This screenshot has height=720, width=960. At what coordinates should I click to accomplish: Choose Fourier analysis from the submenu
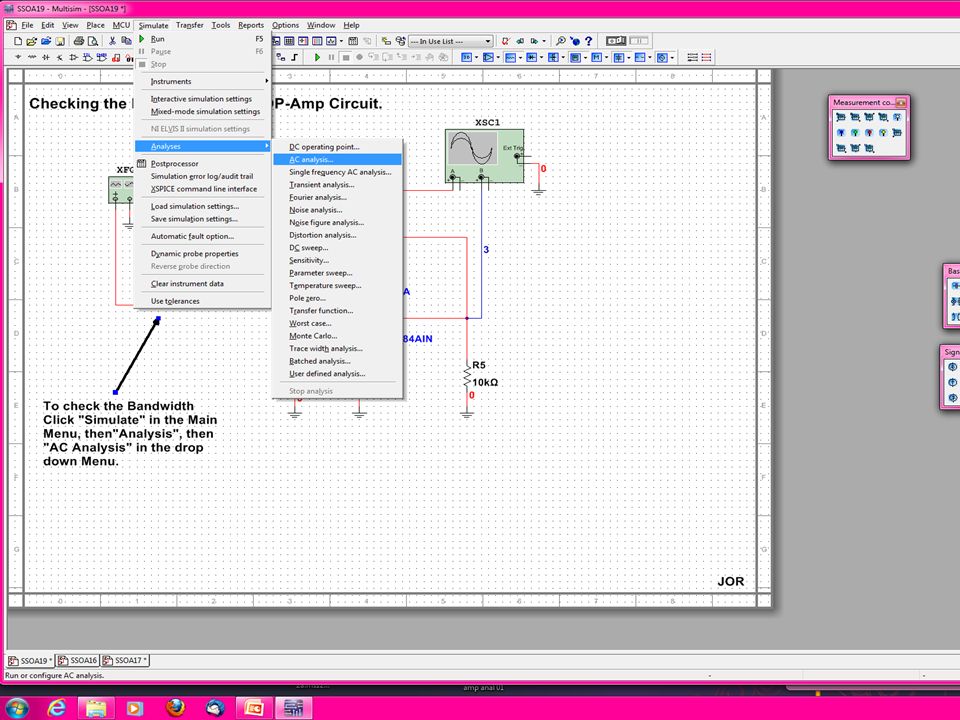(337, 198)
